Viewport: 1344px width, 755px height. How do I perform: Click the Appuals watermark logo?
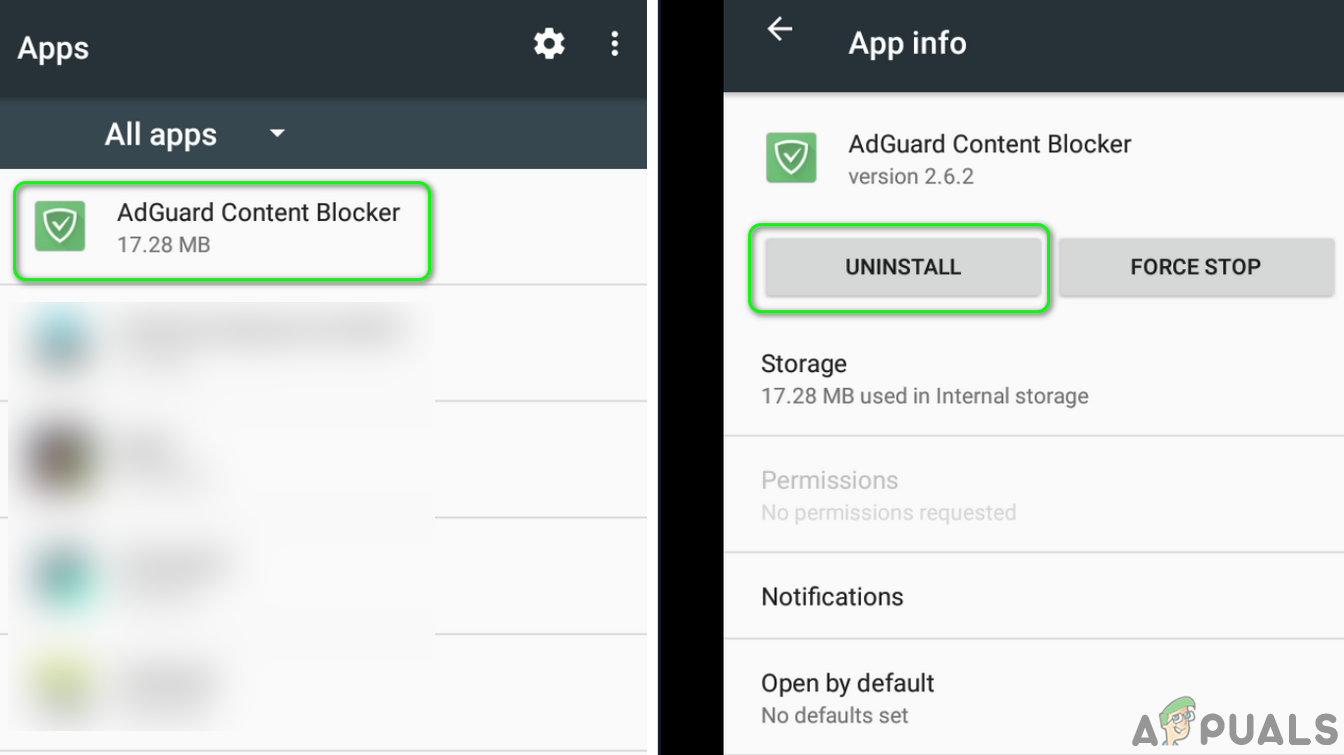[1235, 724]
